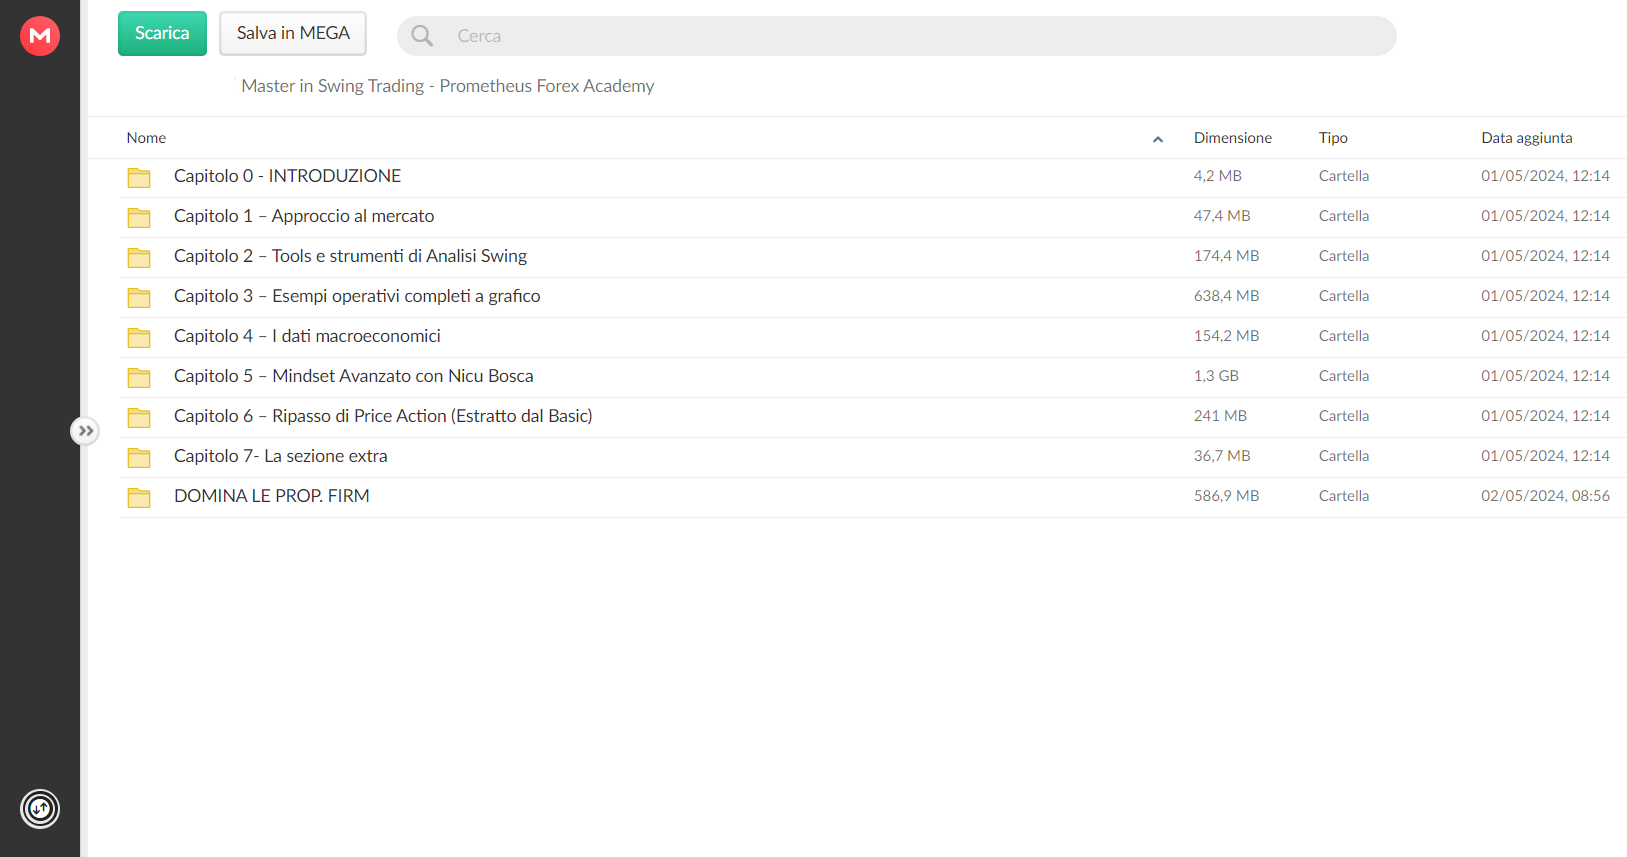Click folder icon of Capitolo 6 row
The height and width of the screenshot is (857, 1627).
(139, 418)
